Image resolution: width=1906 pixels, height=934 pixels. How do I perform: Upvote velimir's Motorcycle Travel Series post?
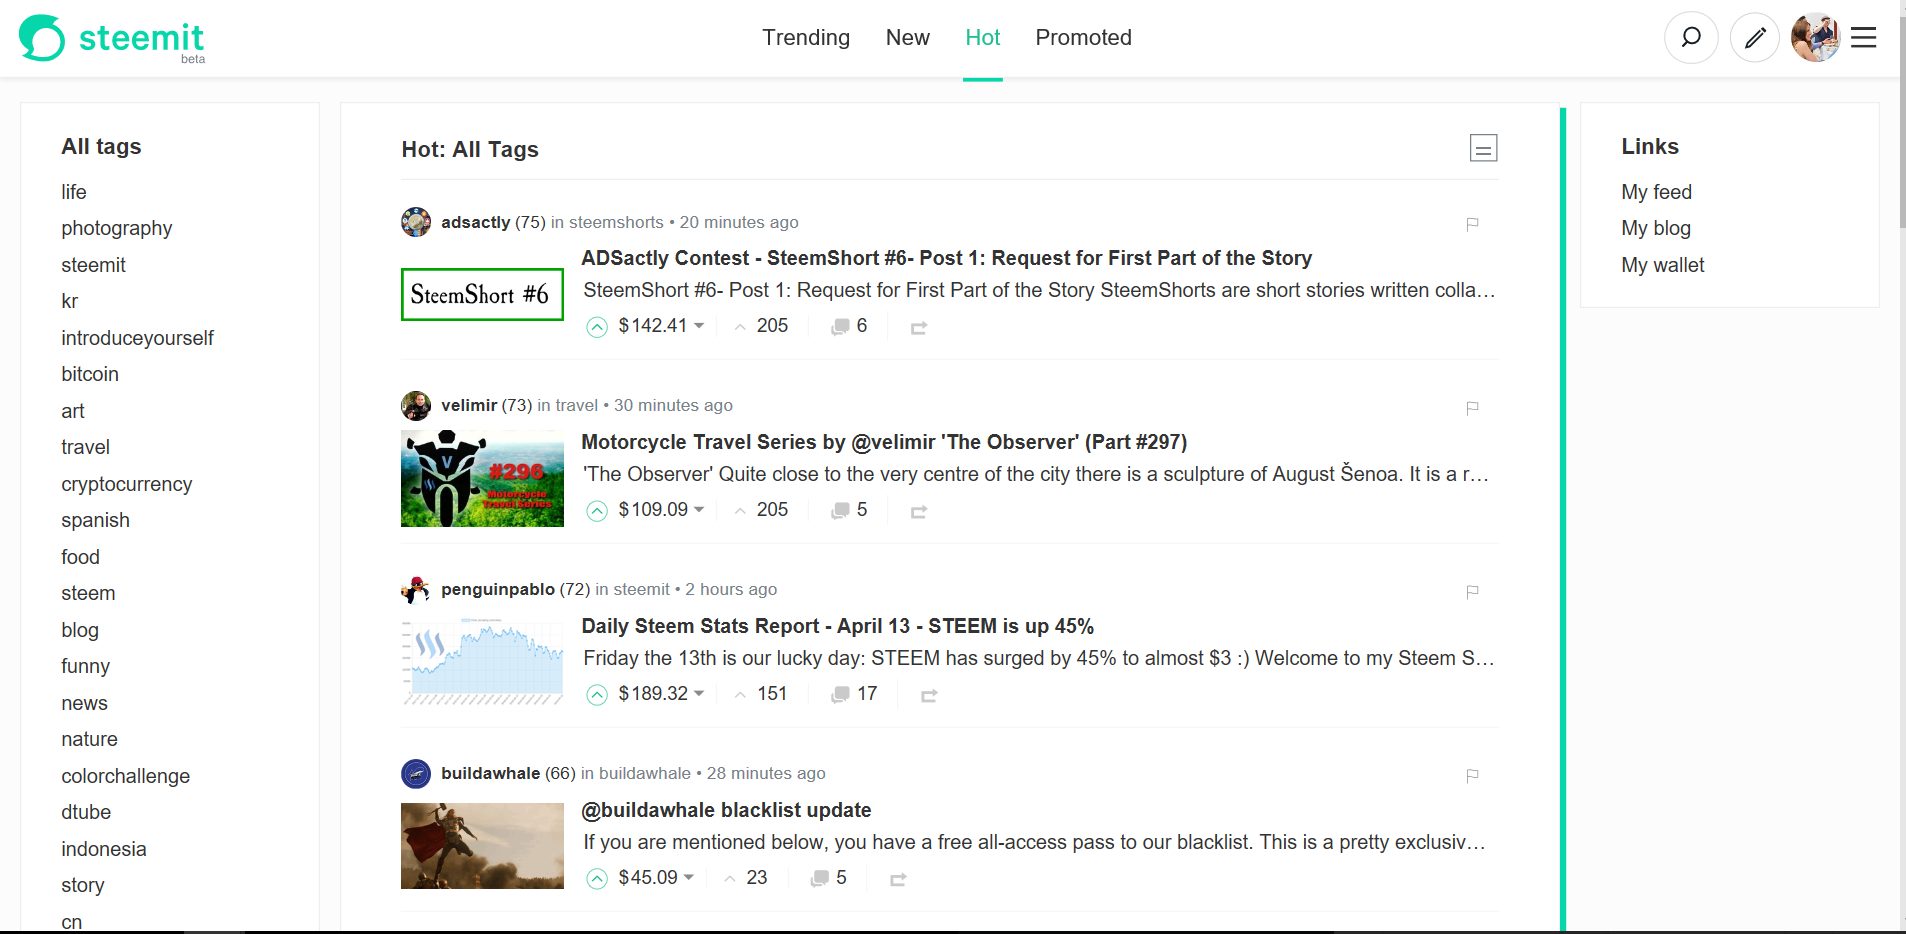point(597,511)
